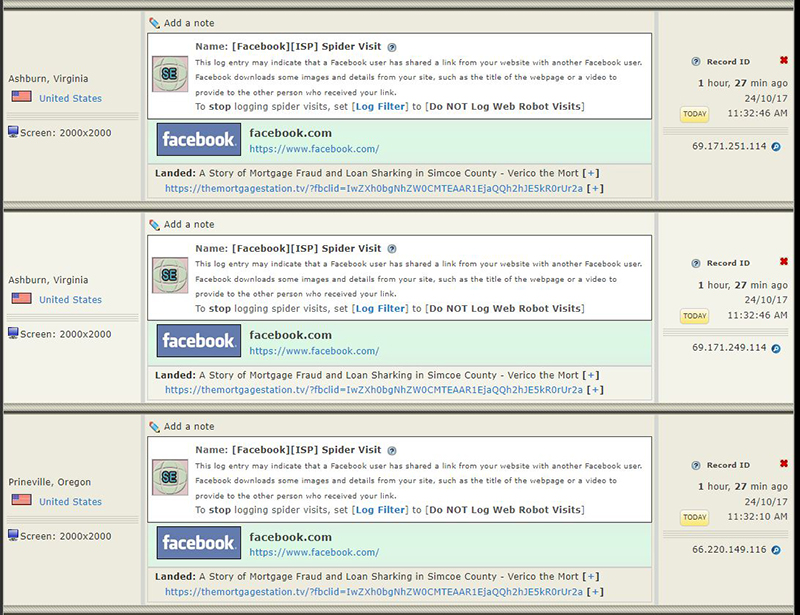Open the www.facebook.com link in the 69.171.251.114 record
The image size is (800, 615).
(314, 149)
